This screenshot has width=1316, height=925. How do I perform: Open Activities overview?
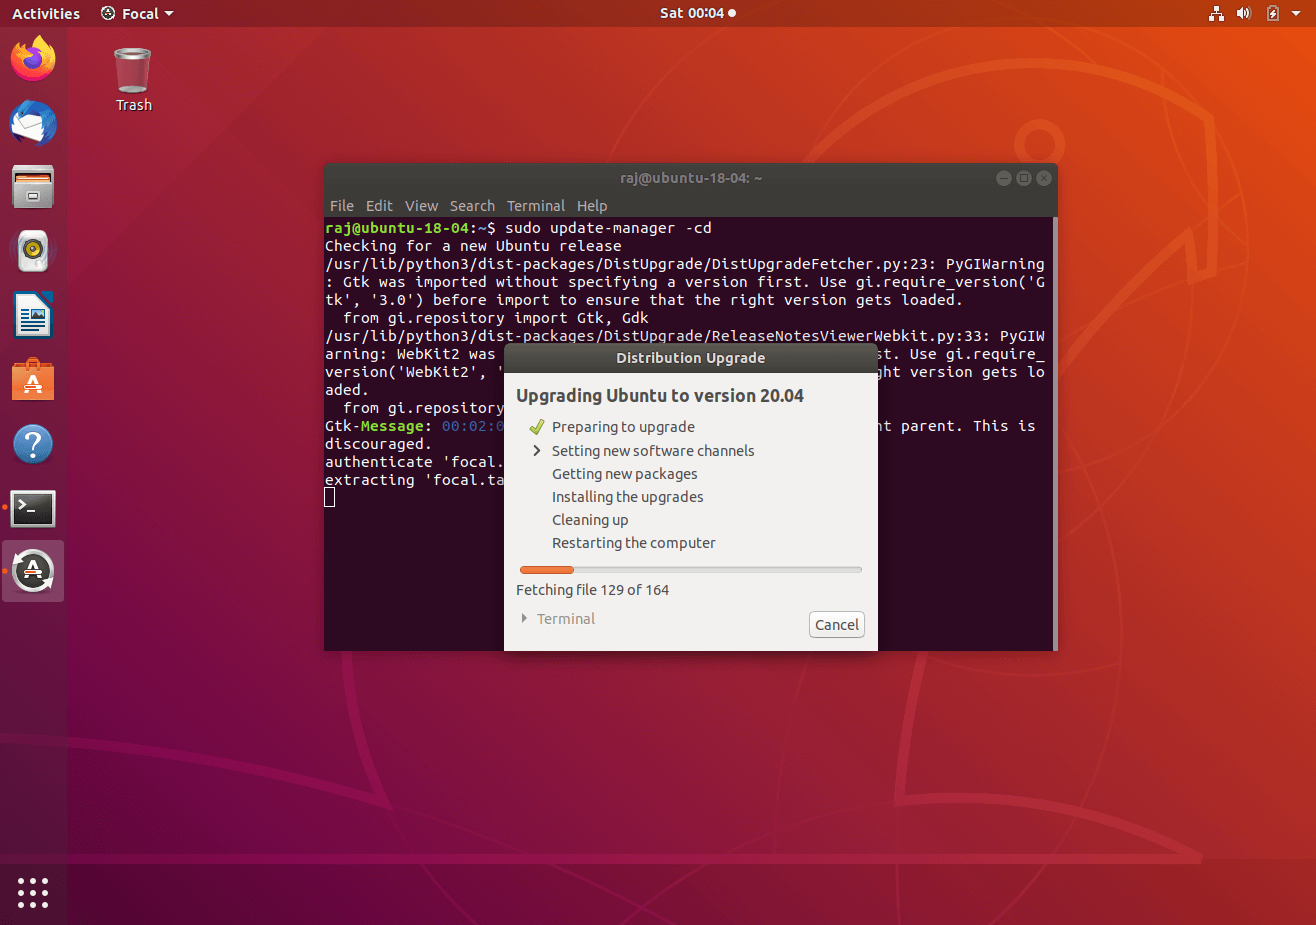click(x=46, y=13)
